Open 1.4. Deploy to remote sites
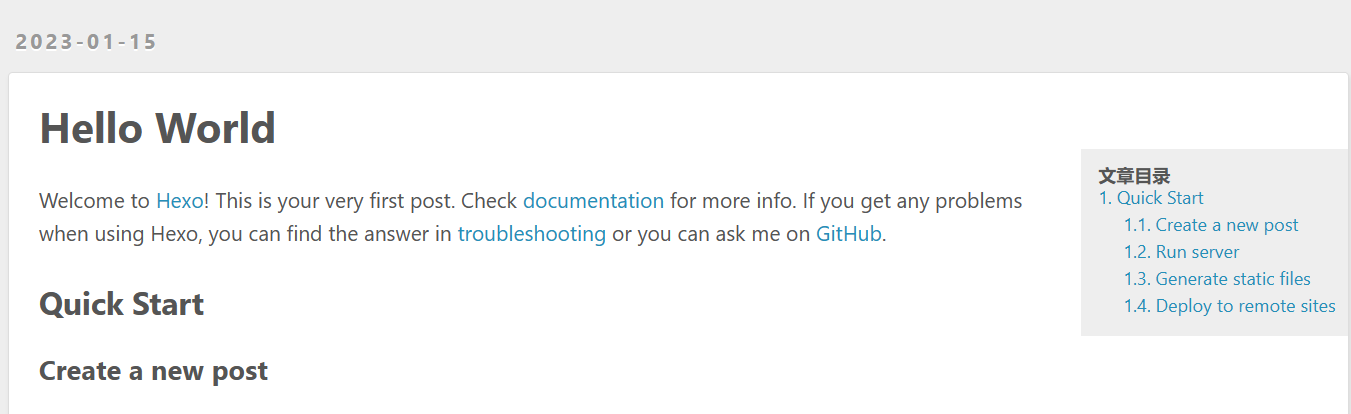 click(x=1229, y=306)
